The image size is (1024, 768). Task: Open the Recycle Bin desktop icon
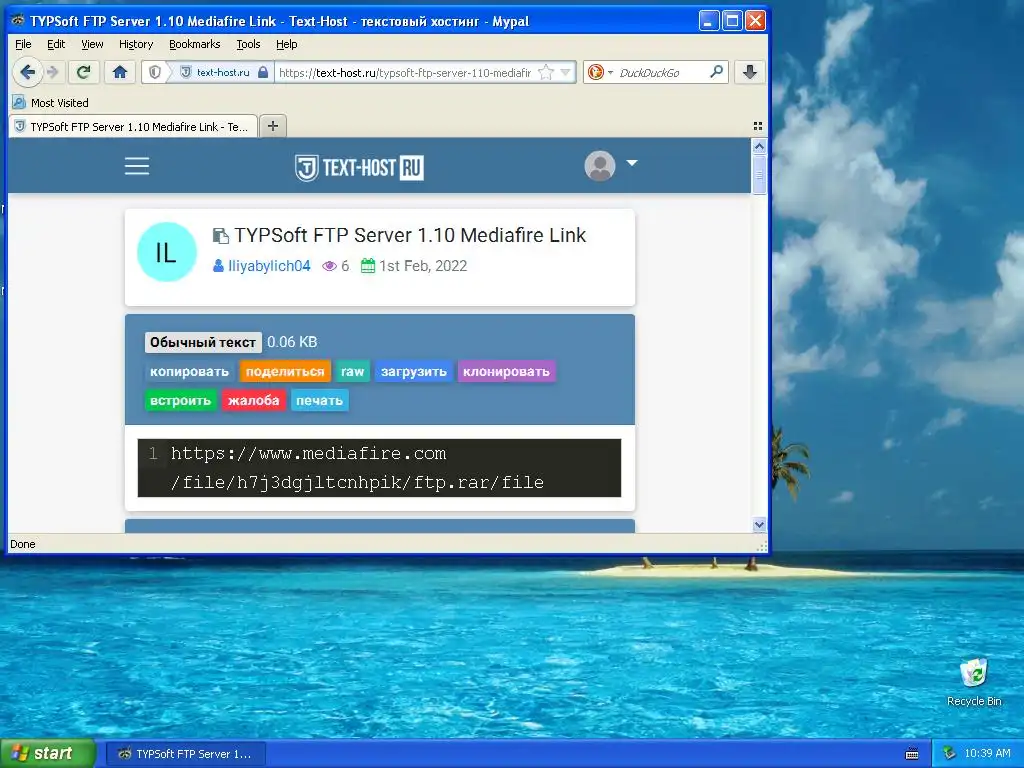[974, 682]
